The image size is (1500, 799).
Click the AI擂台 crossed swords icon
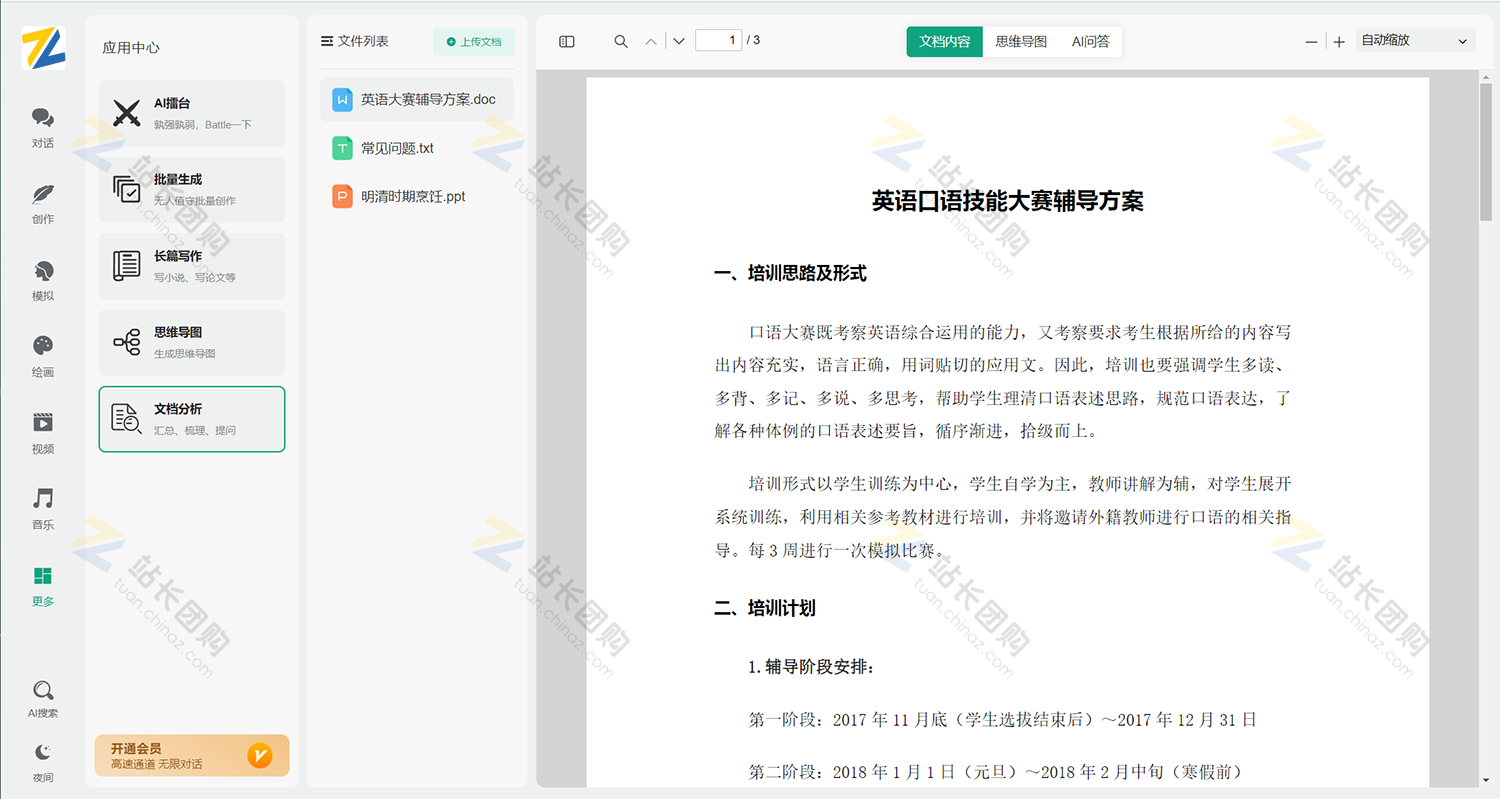tap(127, 113)
